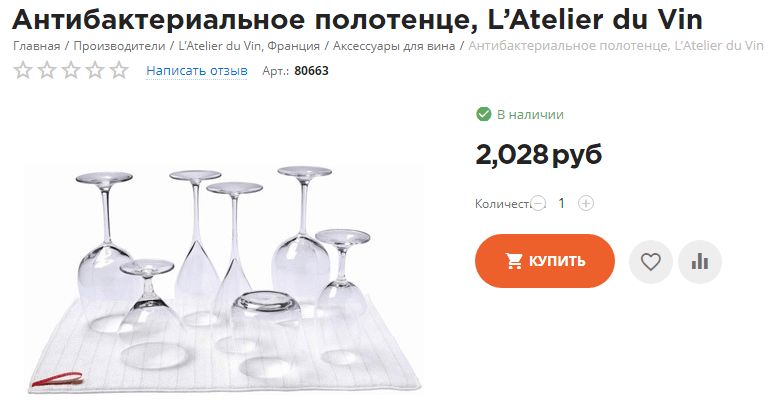
Task: Click the wine glasses product image
Action: click(x=224, y=280)
